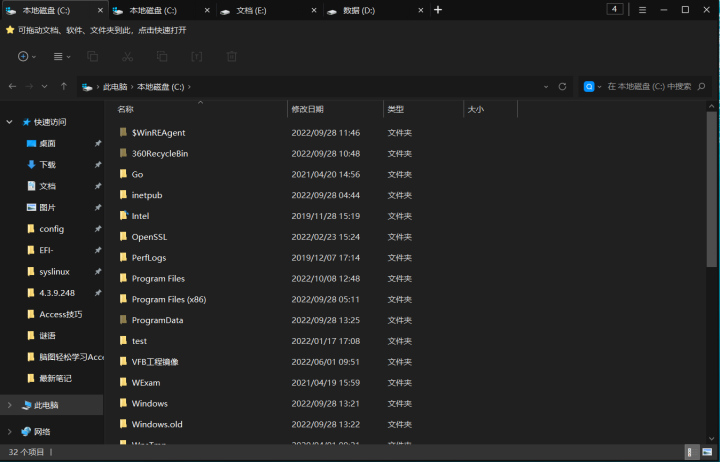The image size is (720, 462).
Task: Open the address bar history dropdown
Action: tap(546, 86)
